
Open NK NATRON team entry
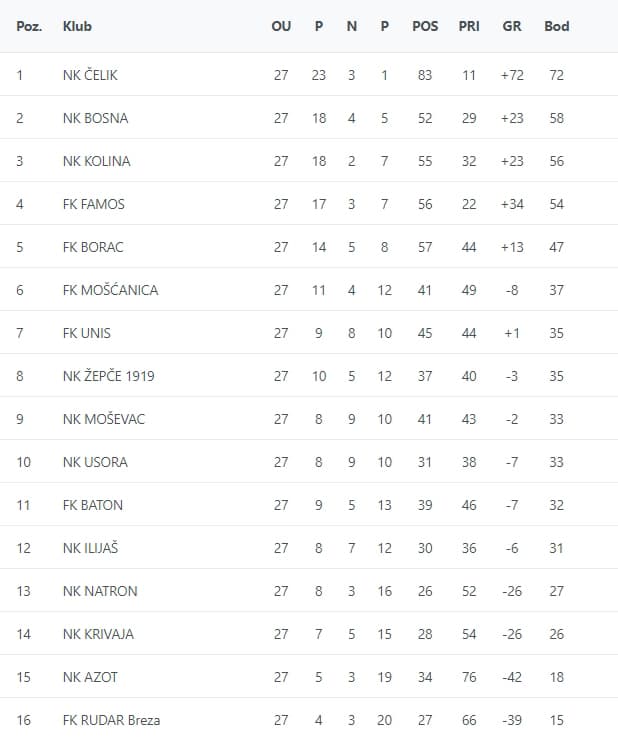(x=100, y=591)
